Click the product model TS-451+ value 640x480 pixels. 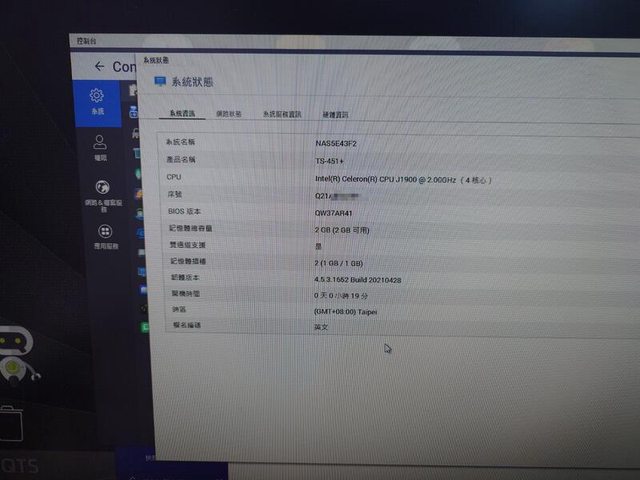329,160
